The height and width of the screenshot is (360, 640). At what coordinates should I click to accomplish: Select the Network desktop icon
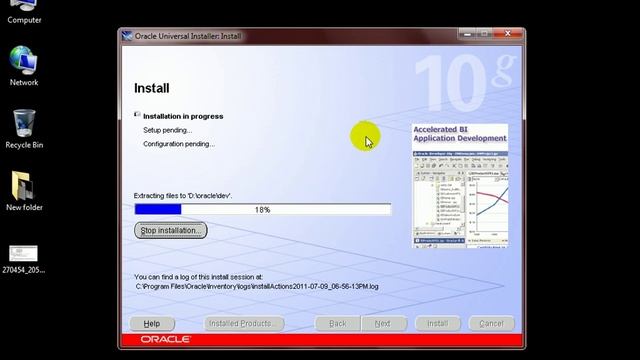point(24,66)
